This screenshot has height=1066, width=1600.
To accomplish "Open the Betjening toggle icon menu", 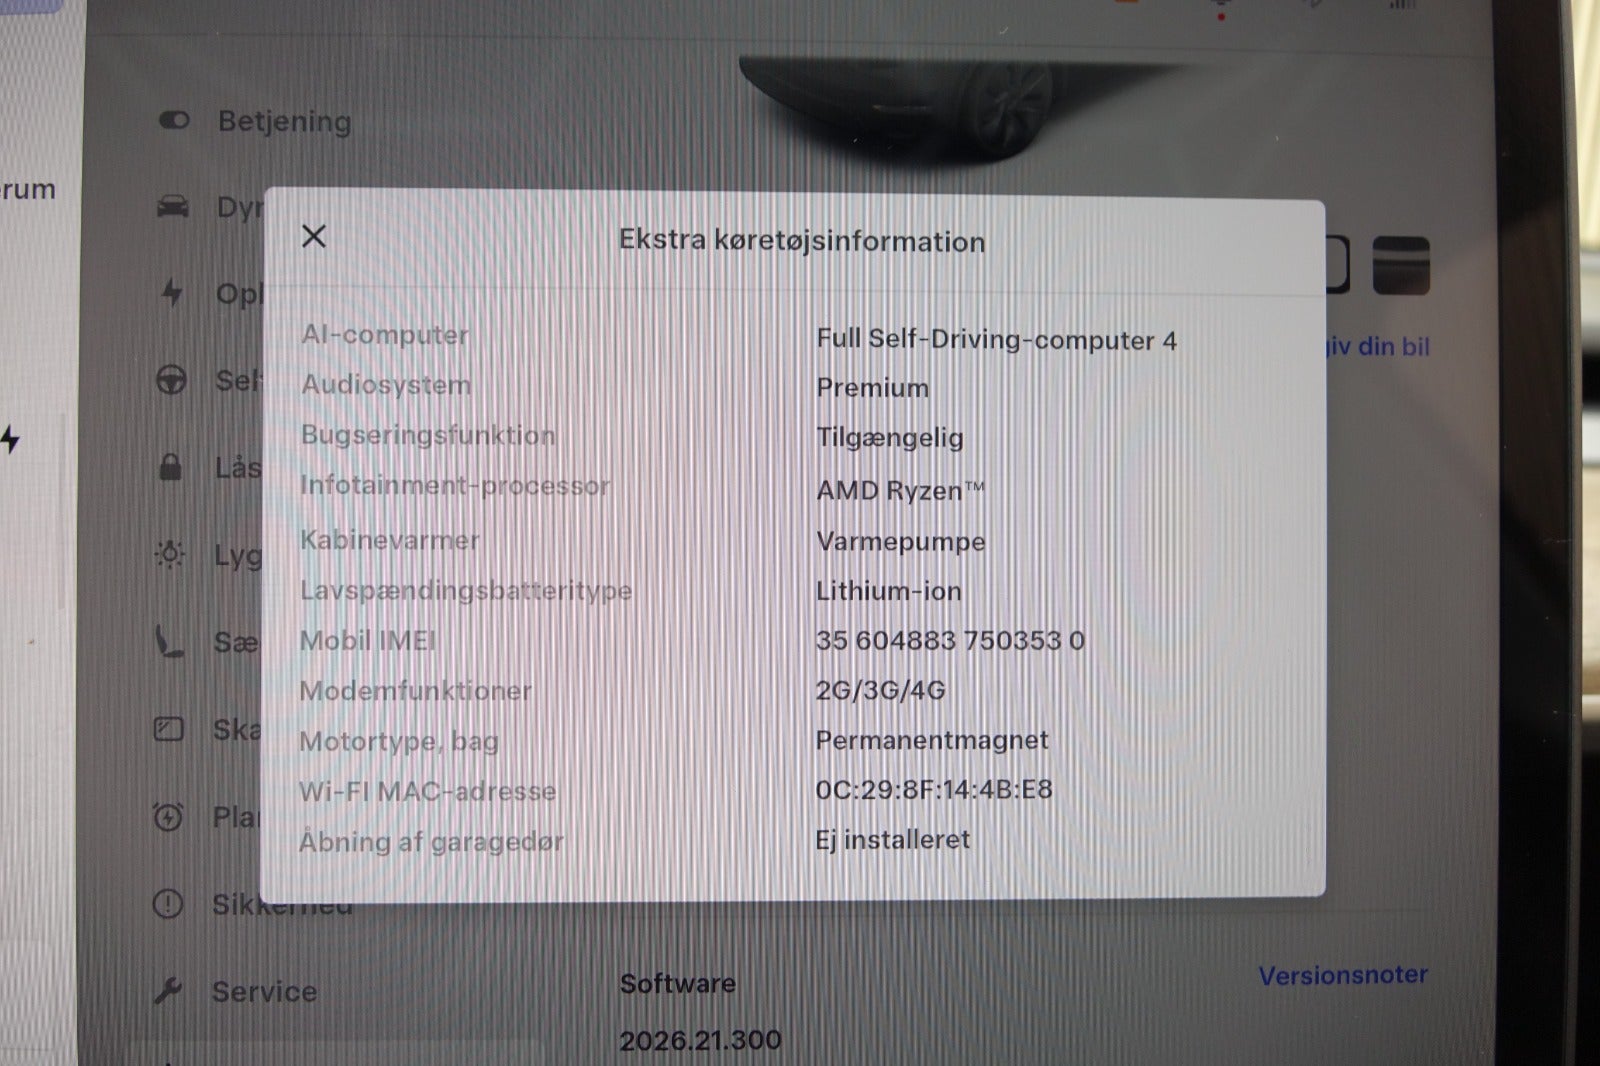I will pyautogui.click(x=174, y=120).
